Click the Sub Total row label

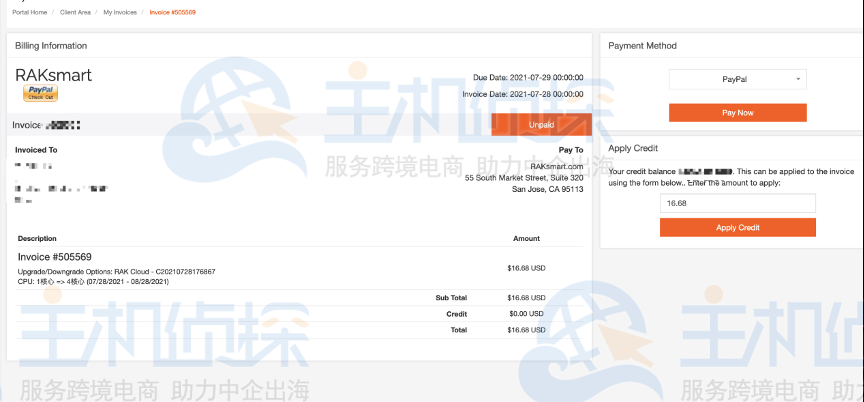coord(451,298)
